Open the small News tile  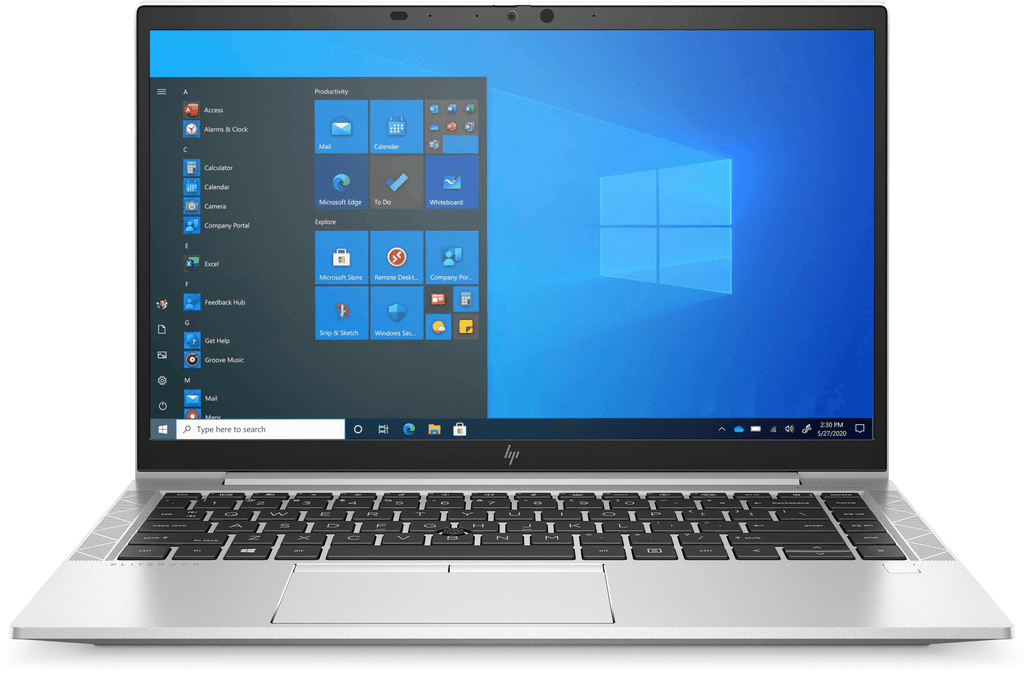coord(438,299)
